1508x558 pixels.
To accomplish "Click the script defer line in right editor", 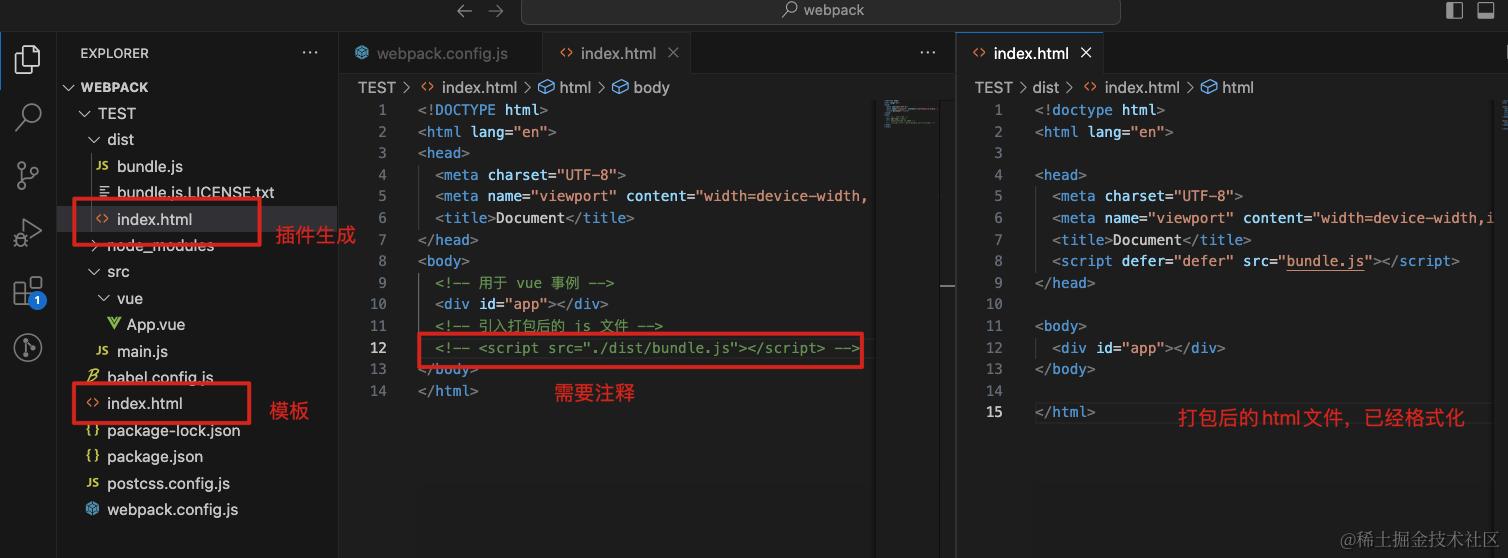I will pos(1256,261).
